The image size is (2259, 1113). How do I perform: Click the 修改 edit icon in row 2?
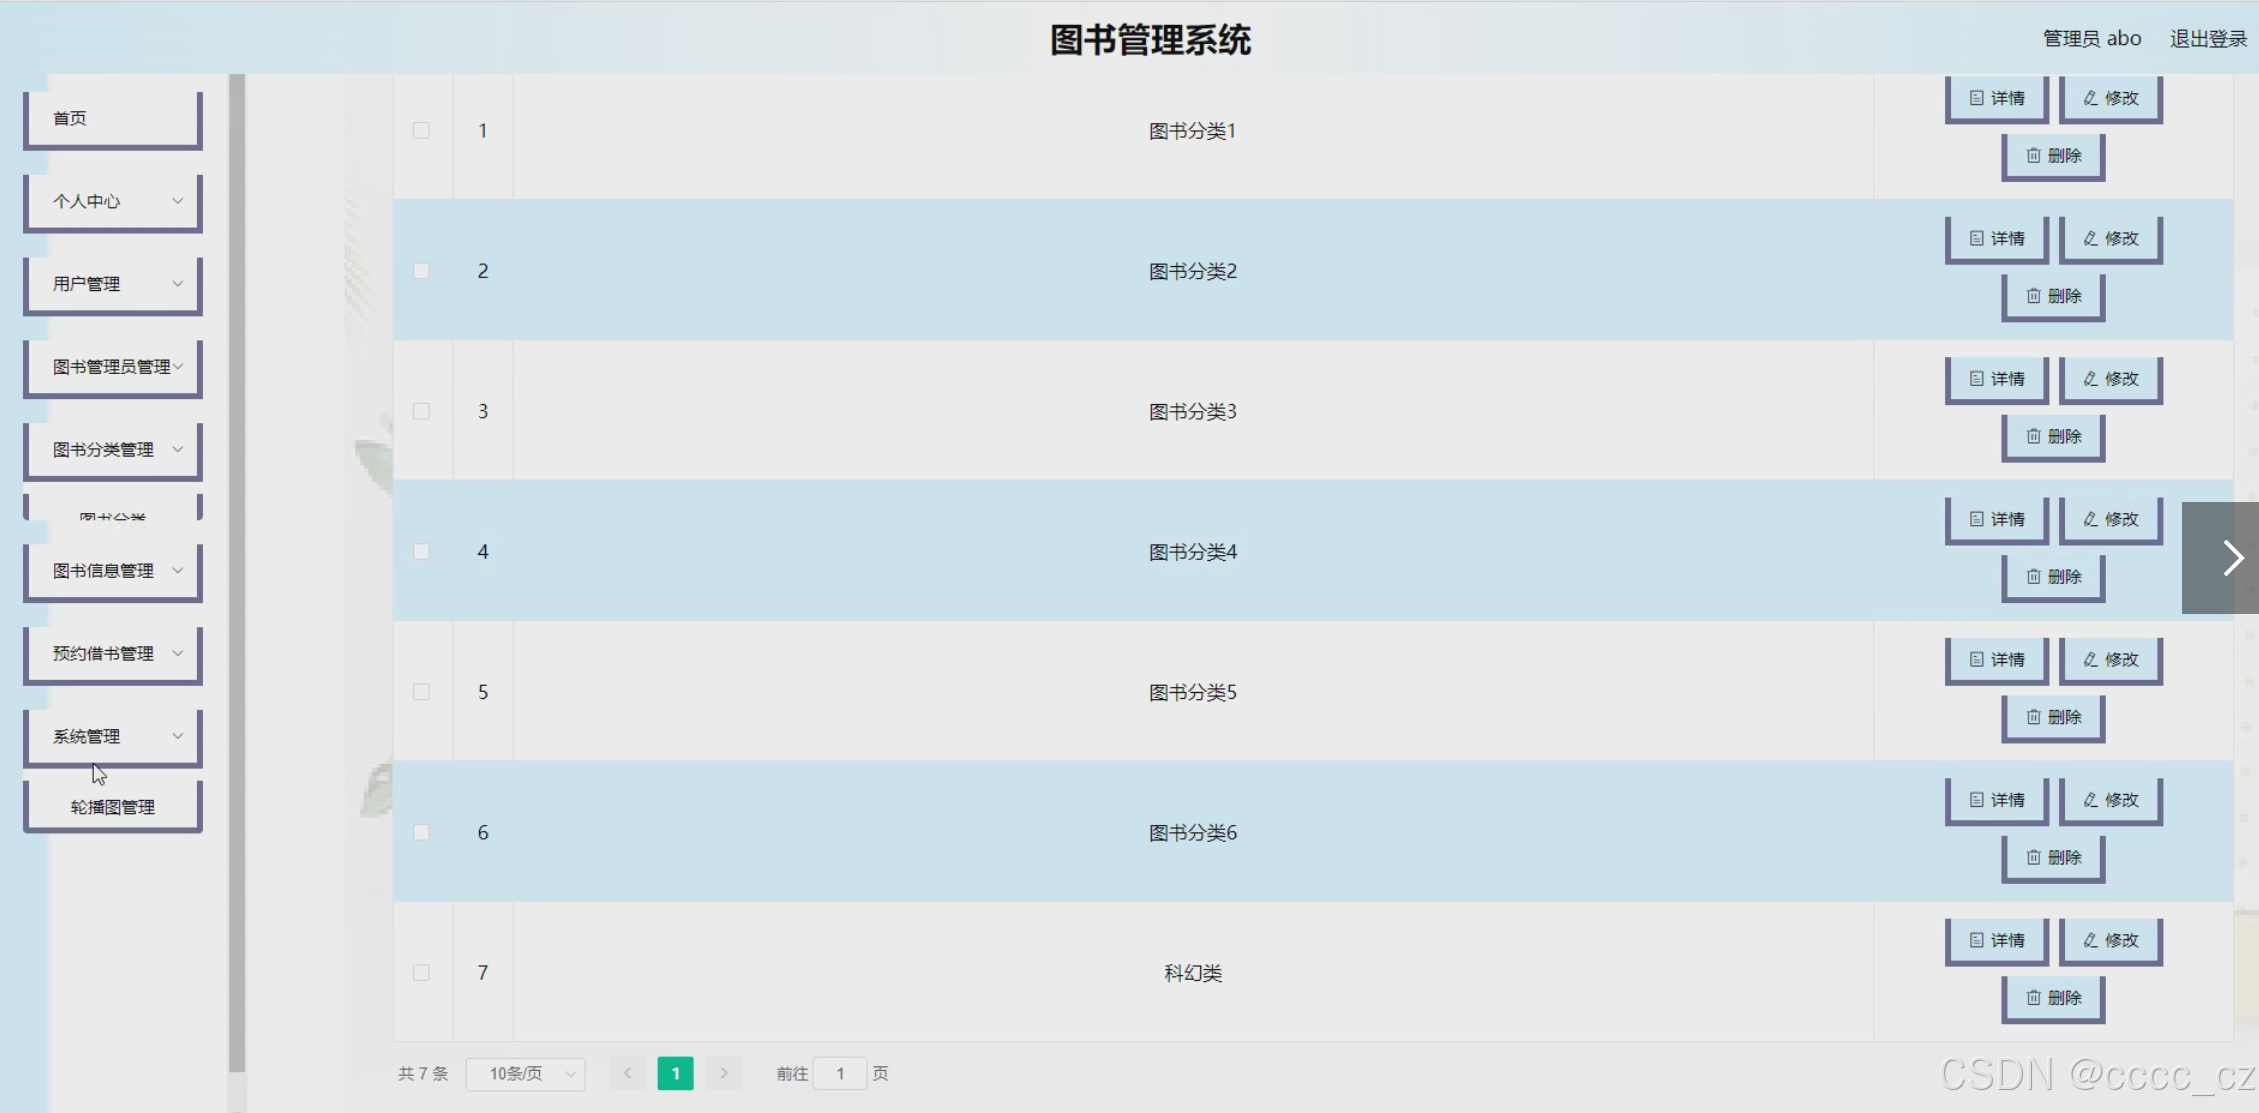pos(2091,238)
